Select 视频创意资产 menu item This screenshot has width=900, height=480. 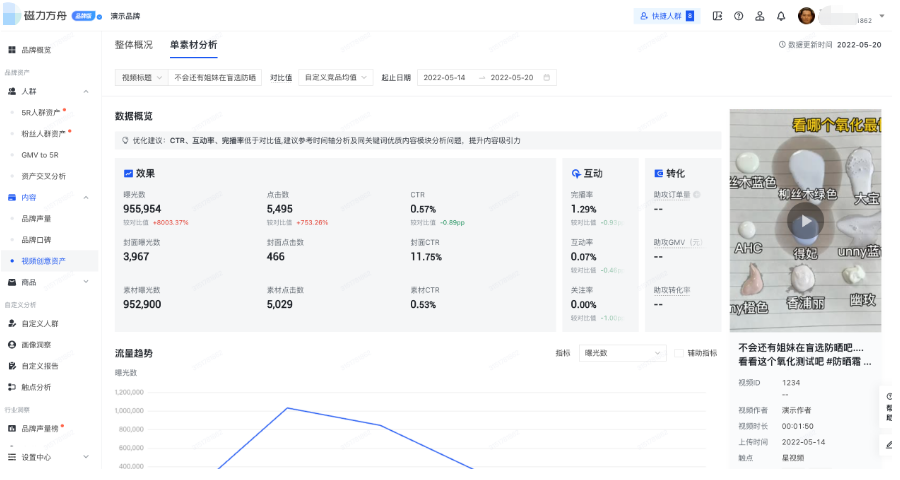(44, 261)
